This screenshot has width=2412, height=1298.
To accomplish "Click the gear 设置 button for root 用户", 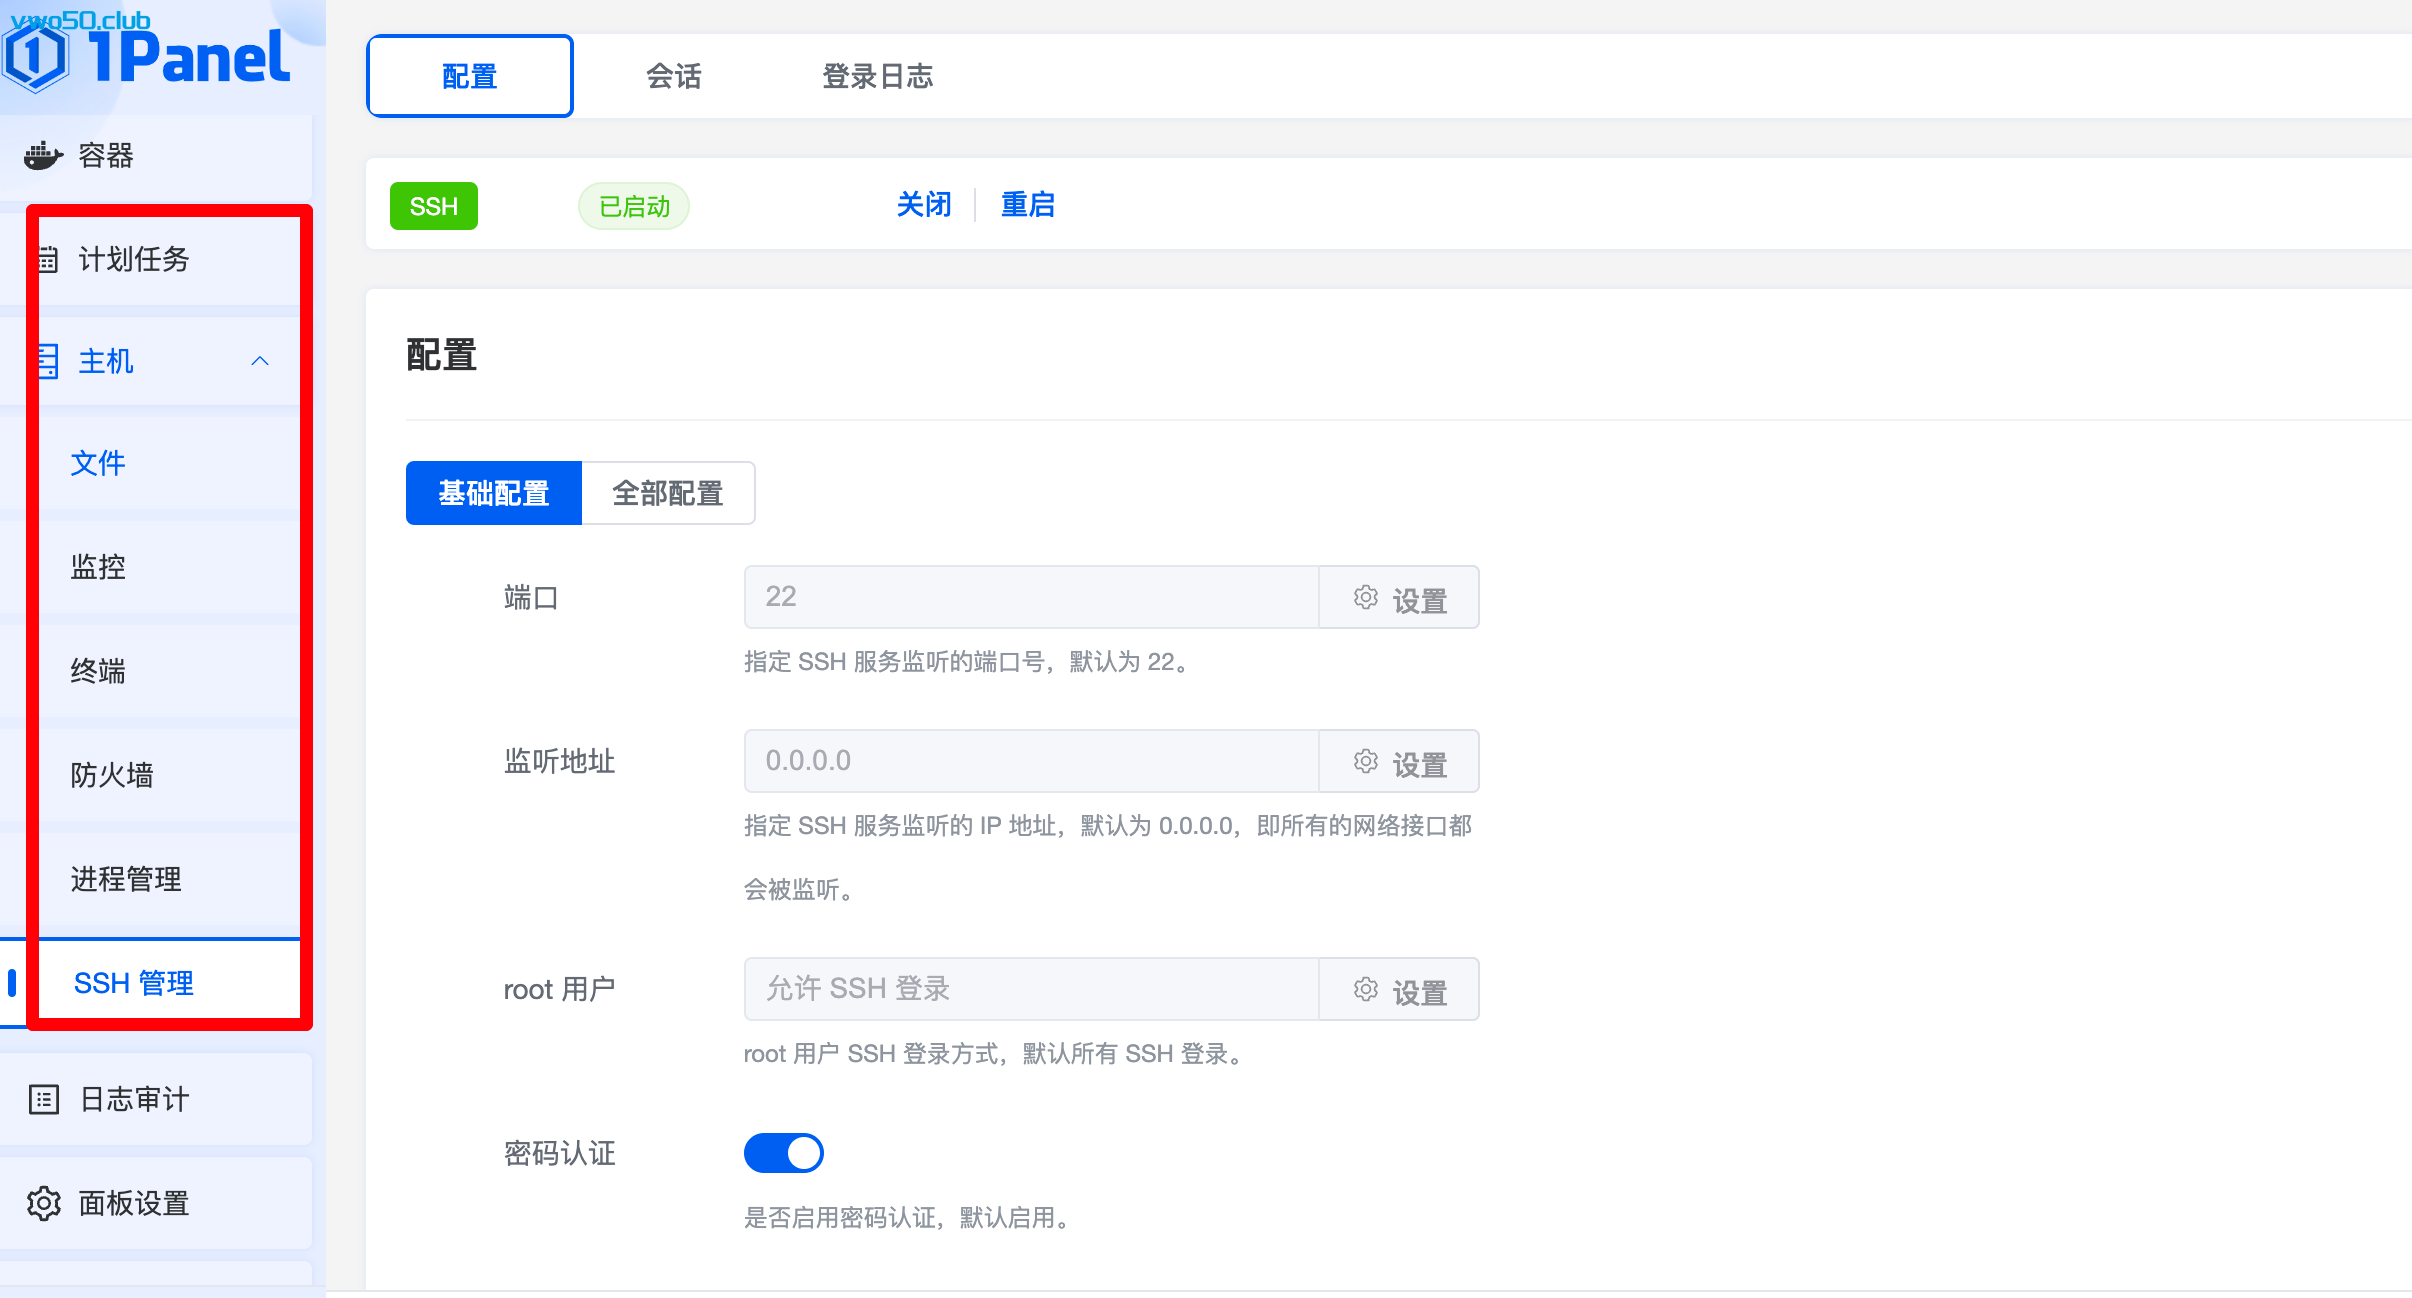I will tap(1399, 990).
